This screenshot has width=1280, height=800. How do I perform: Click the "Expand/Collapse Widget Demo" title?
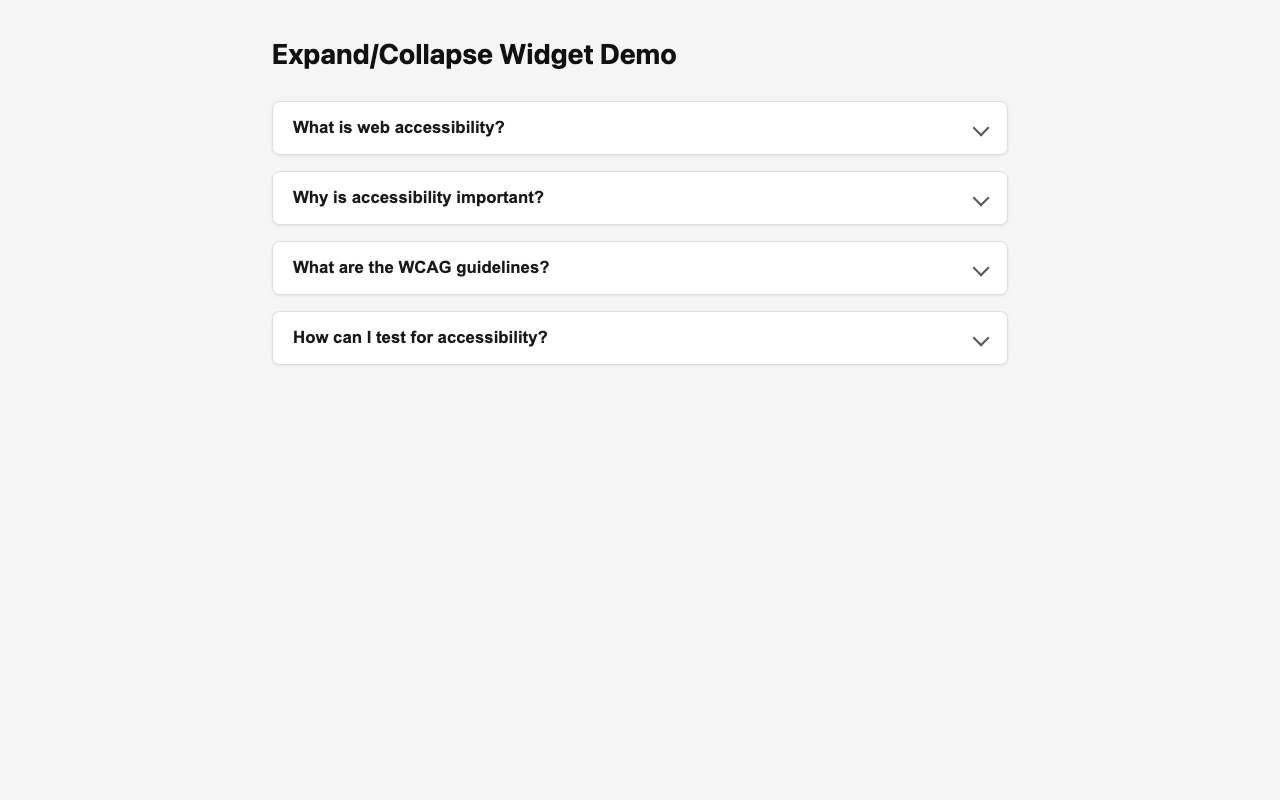coord(473,54)
